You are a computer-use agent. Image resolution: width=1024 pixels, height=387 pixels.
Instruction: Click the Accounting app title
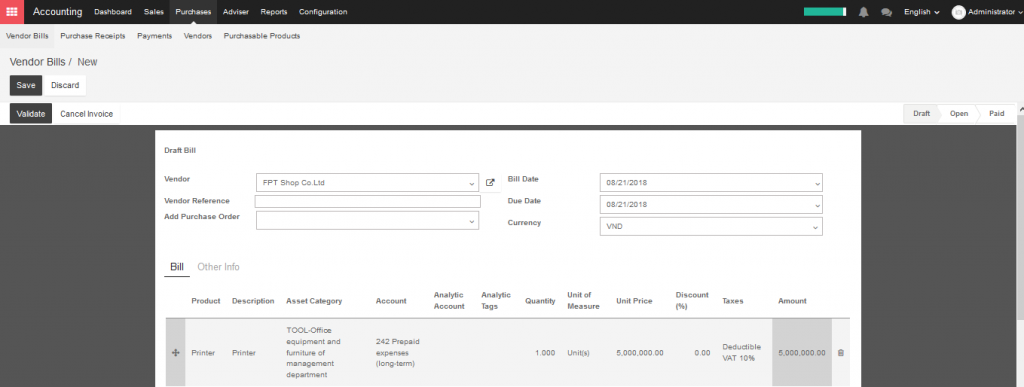(57, 12)
